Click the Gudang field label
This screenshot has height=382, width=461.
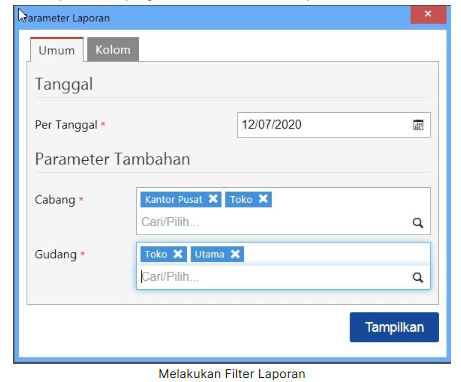coord(56,255)
